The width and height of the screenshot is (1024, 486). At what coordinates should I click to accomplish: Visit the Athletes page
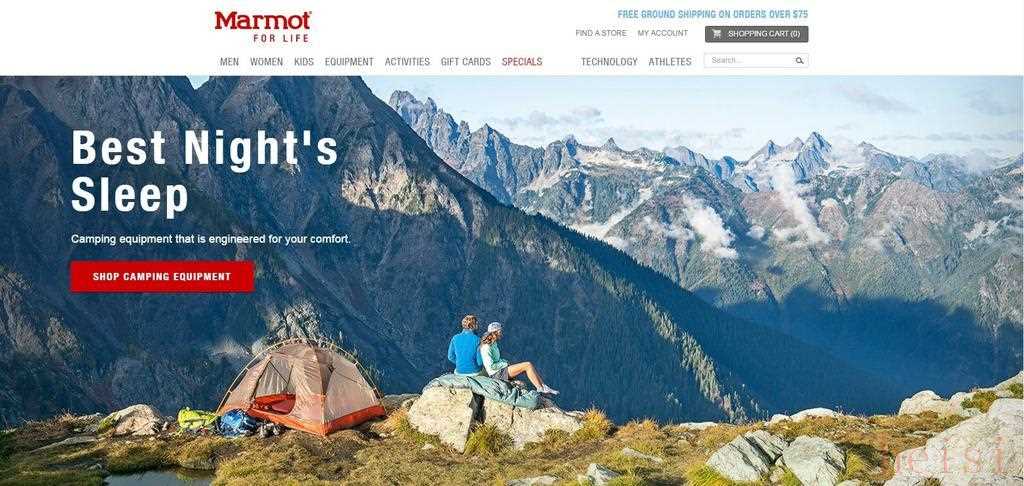point(669,61)
